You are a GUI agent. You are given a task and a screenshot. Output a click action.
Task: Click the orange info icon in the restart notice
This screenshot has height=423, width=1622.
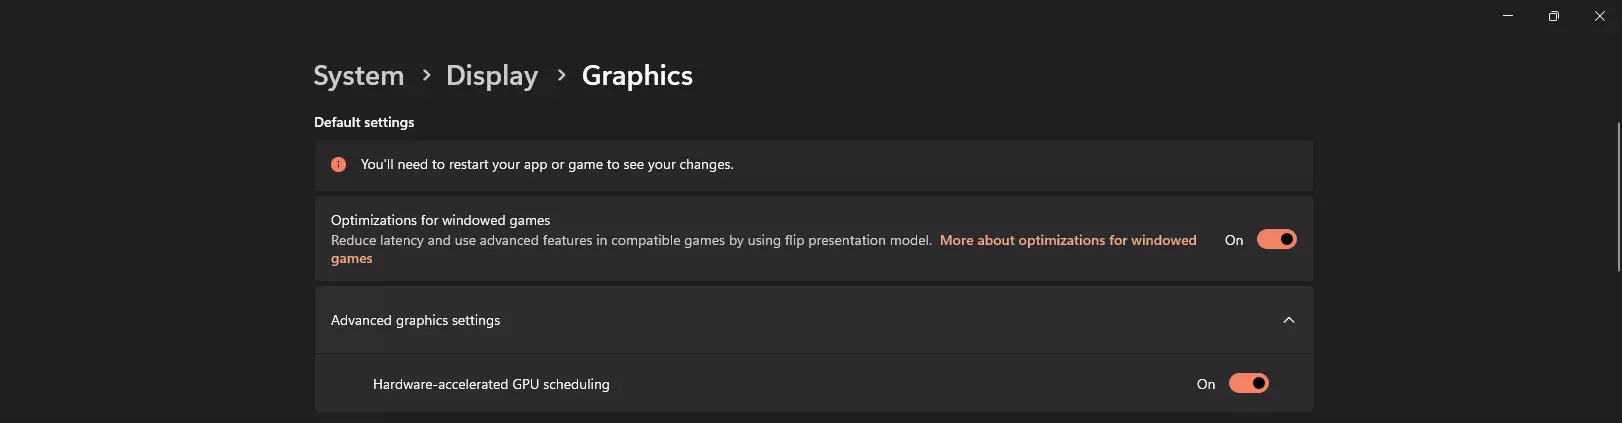(x=338, y=164)
